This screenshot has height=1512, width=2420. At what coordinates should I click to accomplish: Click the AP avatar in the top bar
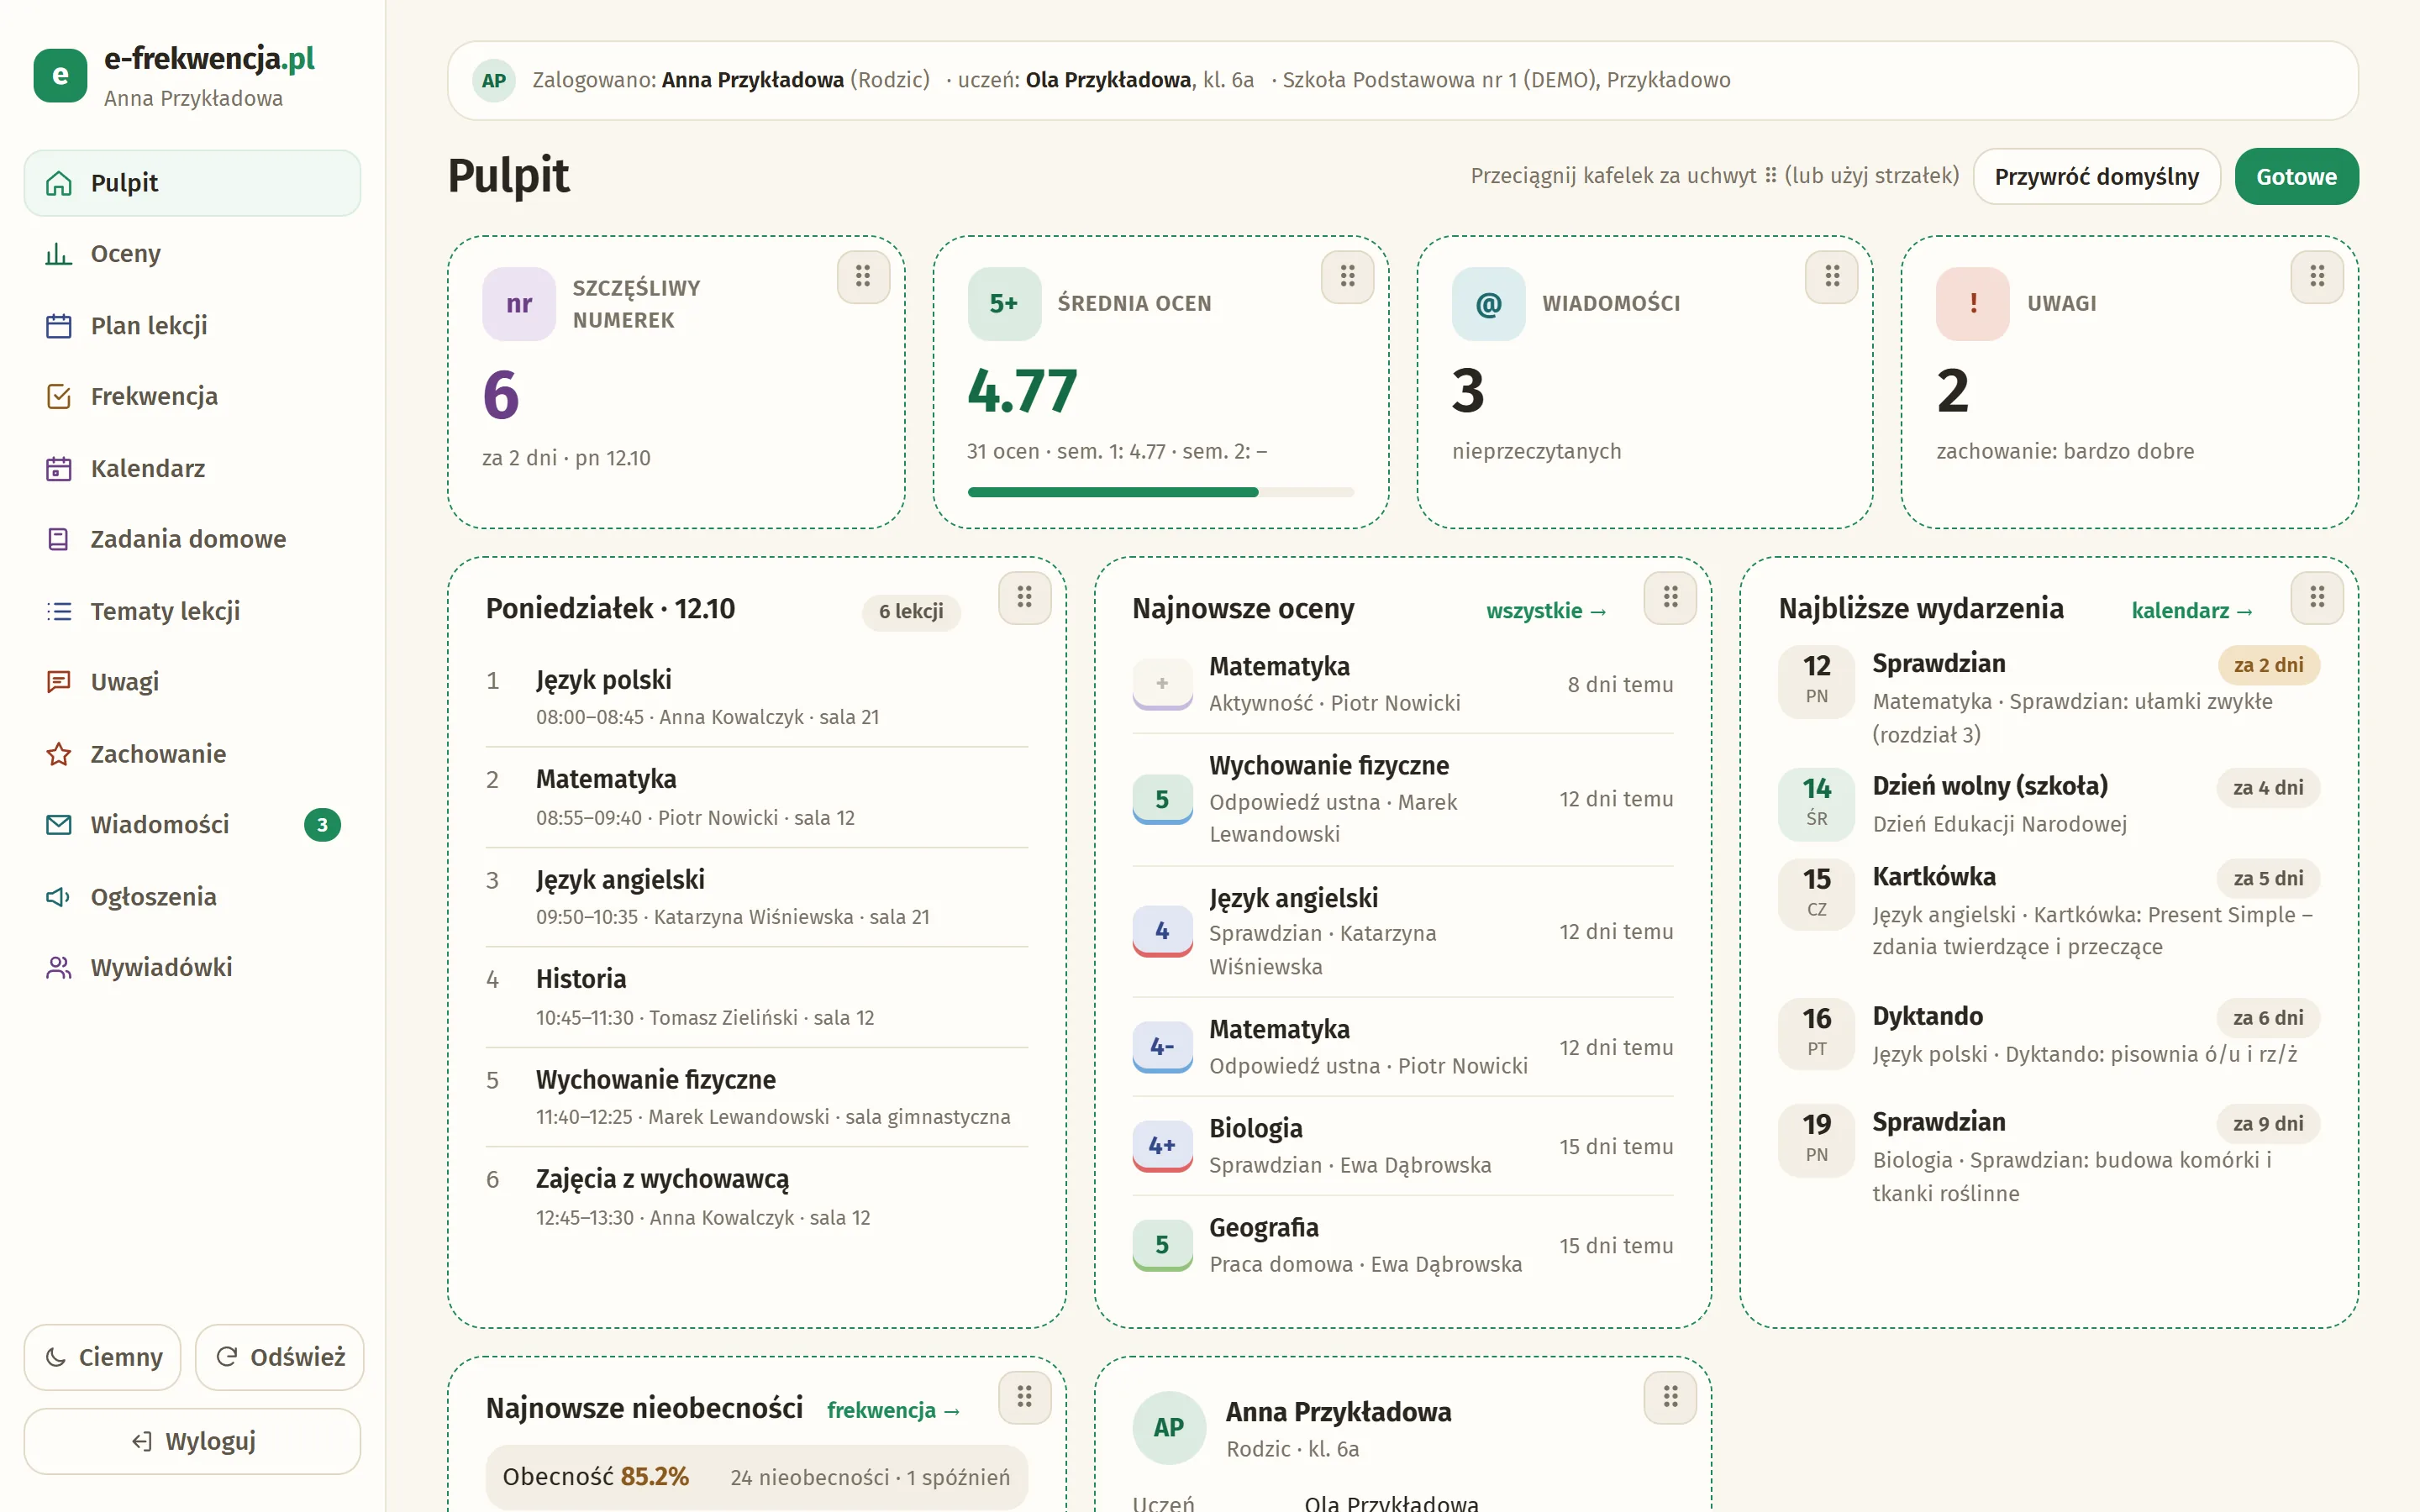[x=493, y=81]
